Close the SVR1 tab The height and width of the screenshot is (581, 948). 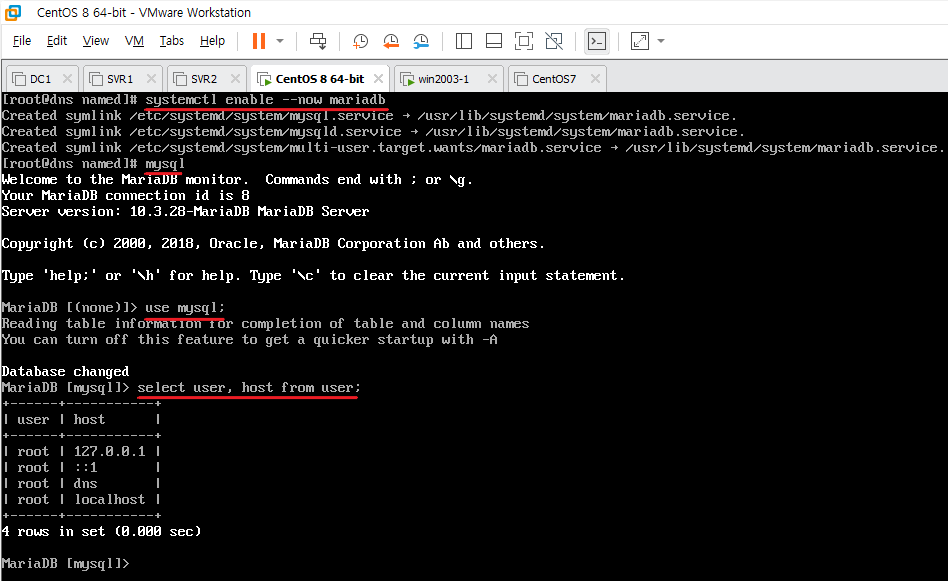[x=151, y=79]
